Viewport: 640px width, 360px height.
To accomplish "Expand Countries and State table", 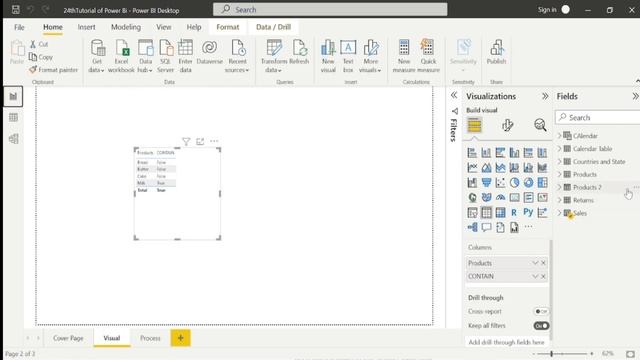I will click(560, 162).
